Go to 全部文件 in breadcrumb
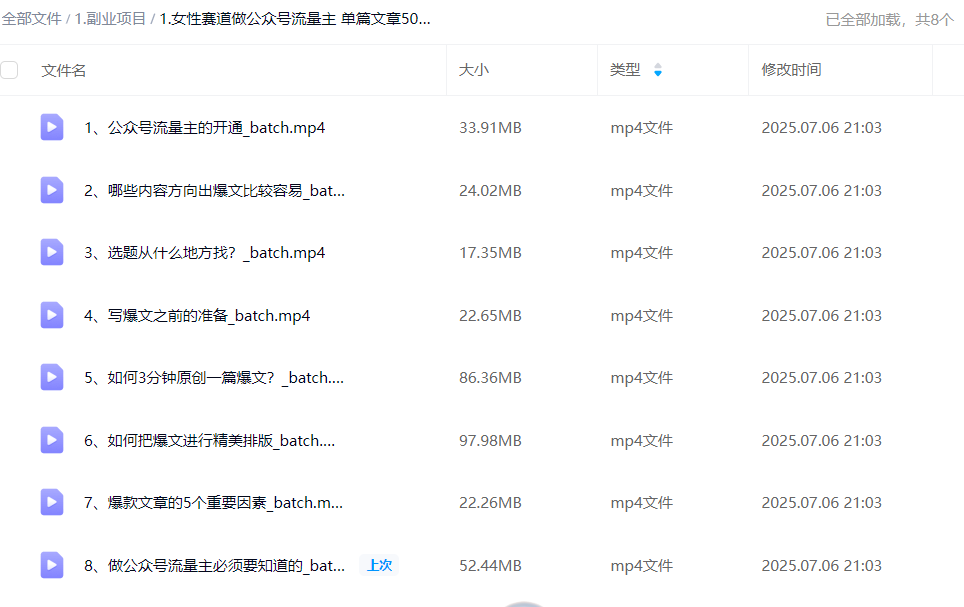The image size is (964, 607). pyautogui.click(x=32, y=19)
